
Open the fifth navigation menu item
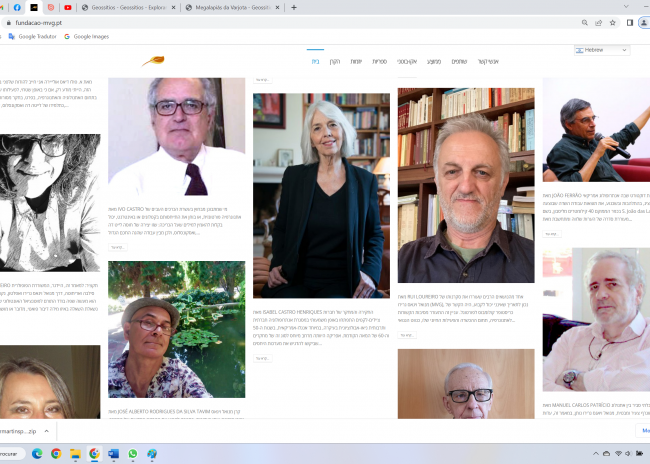[x=407, y=61]
